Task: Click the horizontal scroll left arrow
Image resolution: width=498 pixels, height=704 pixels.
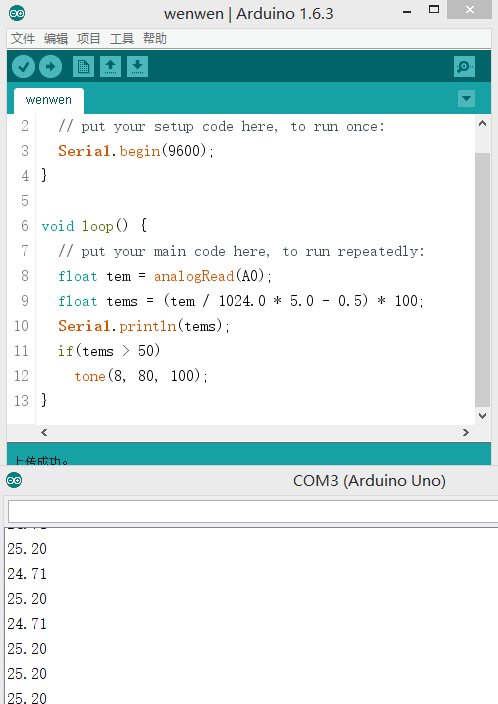Action: click(x=44, y=432)
